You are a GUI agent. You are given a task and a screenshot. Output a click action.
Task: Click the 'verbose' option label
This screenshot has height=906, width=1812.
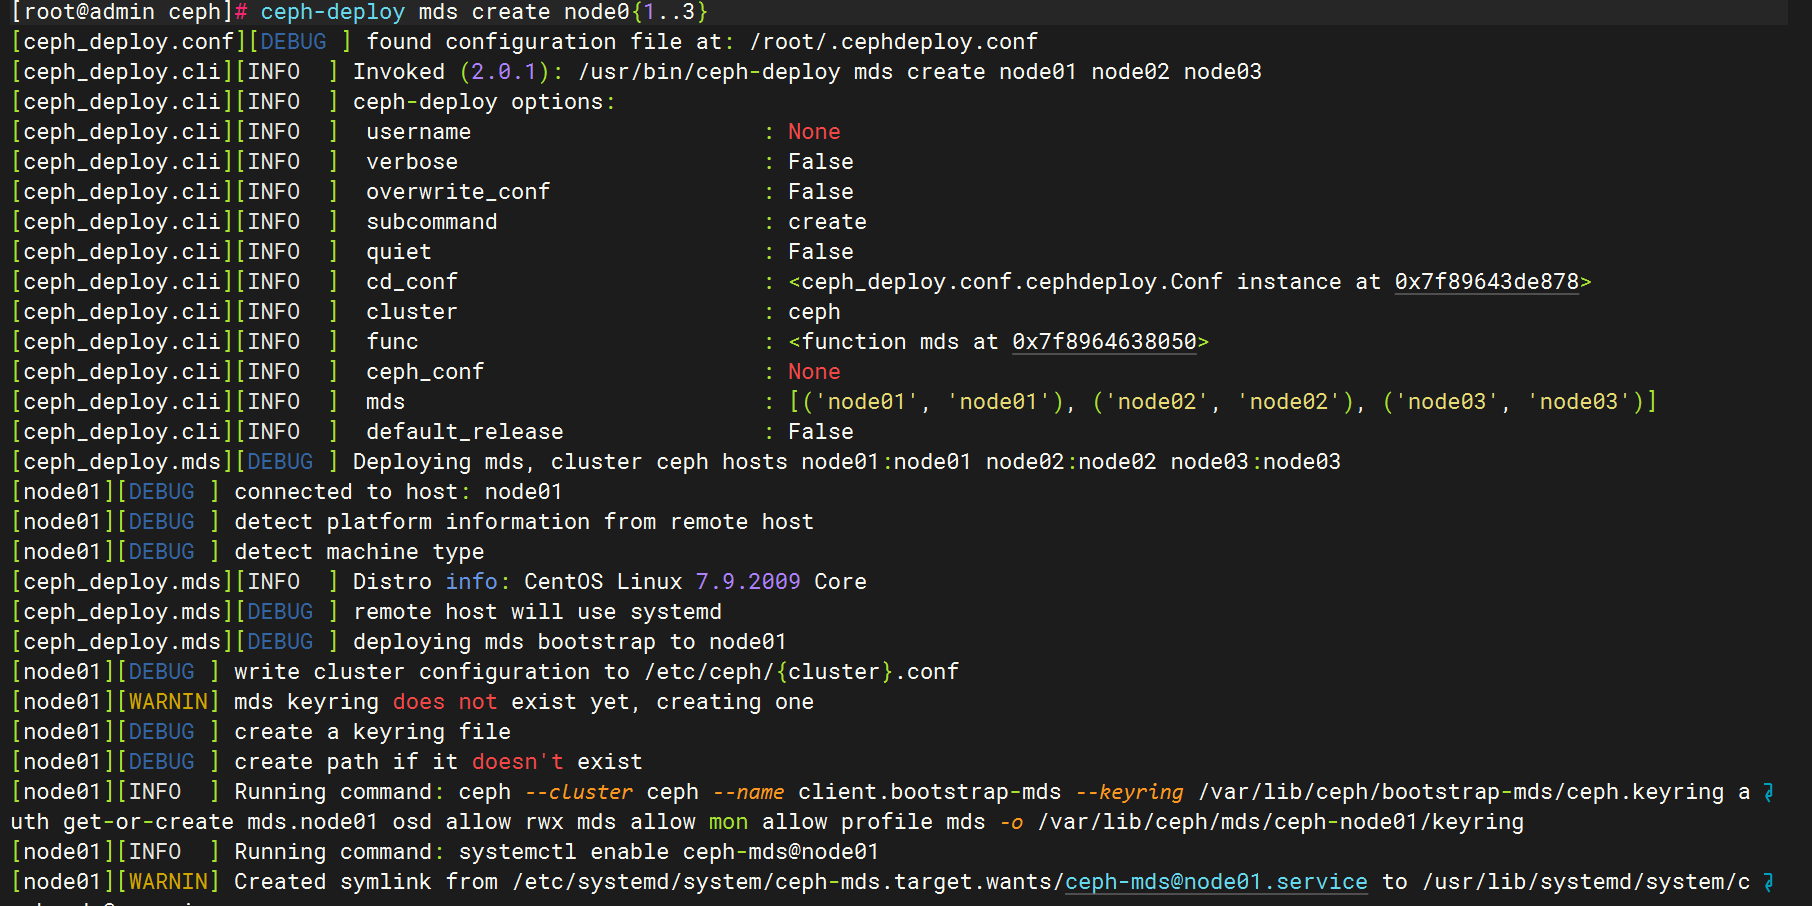pos(412,162)
